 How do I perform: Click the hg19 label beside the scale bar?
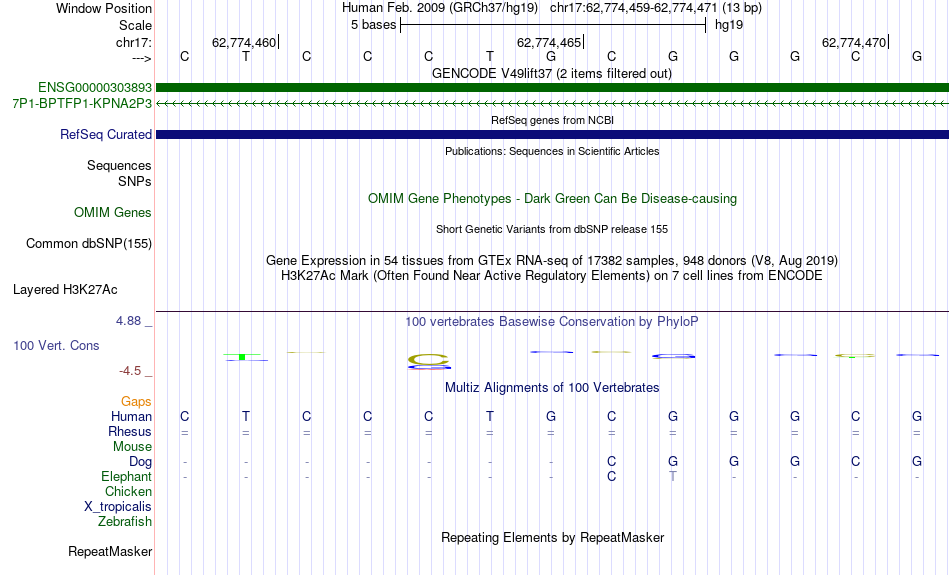(x=729, y=25)
